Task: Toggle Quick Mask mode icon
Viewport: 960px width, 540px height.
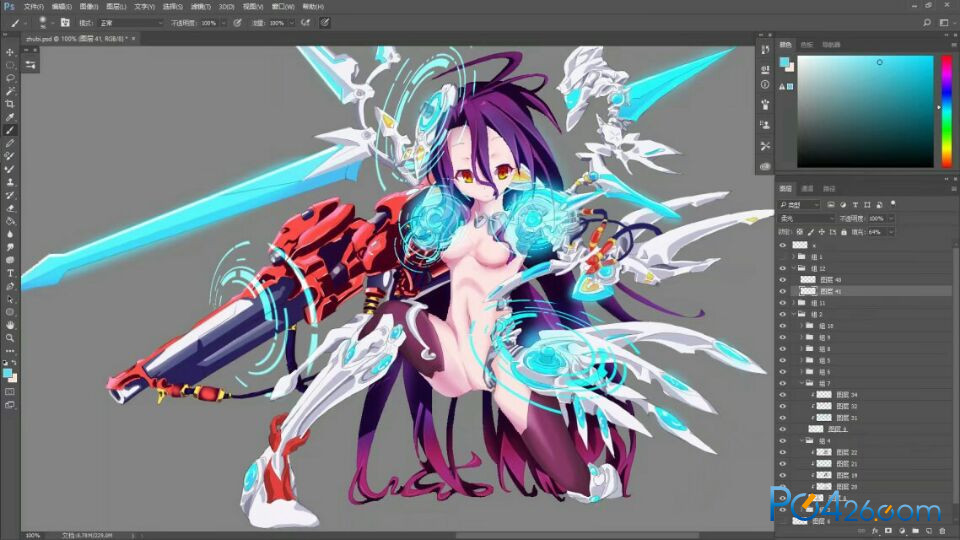Action: click(x=10, y=391)
